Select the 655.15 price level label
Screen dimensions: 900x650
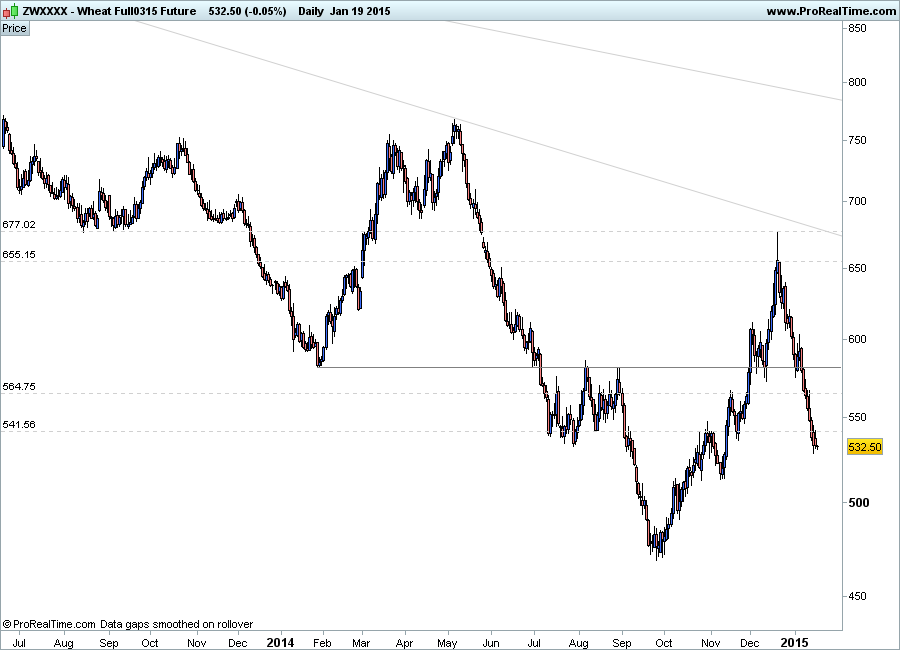click(19, 255)
